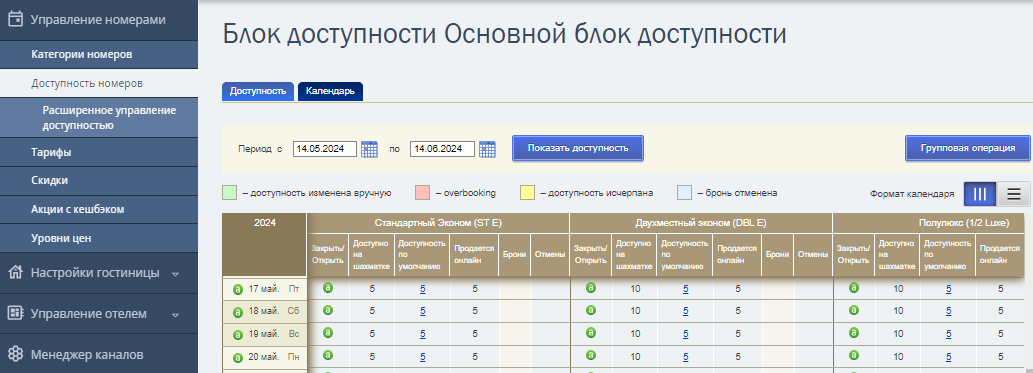The image size is (1033, 373).
Task: Switch to the Календарь tab
Action: [331, 92]
